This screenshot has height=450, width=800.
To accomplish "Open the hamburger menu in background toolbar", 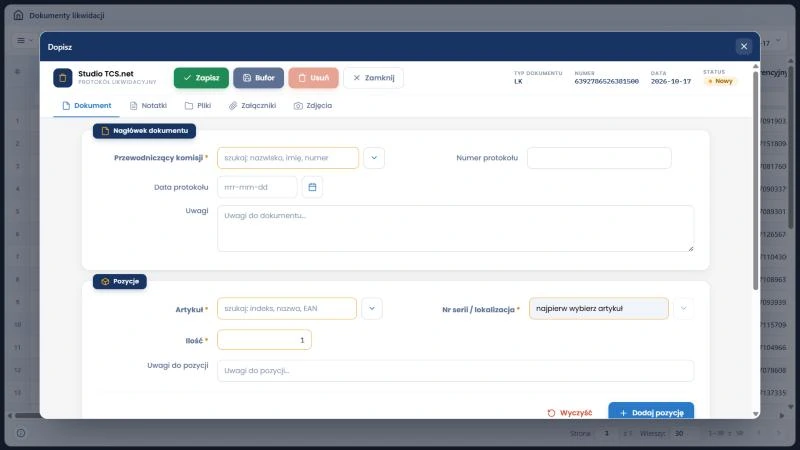I will (x=21, y=40).
